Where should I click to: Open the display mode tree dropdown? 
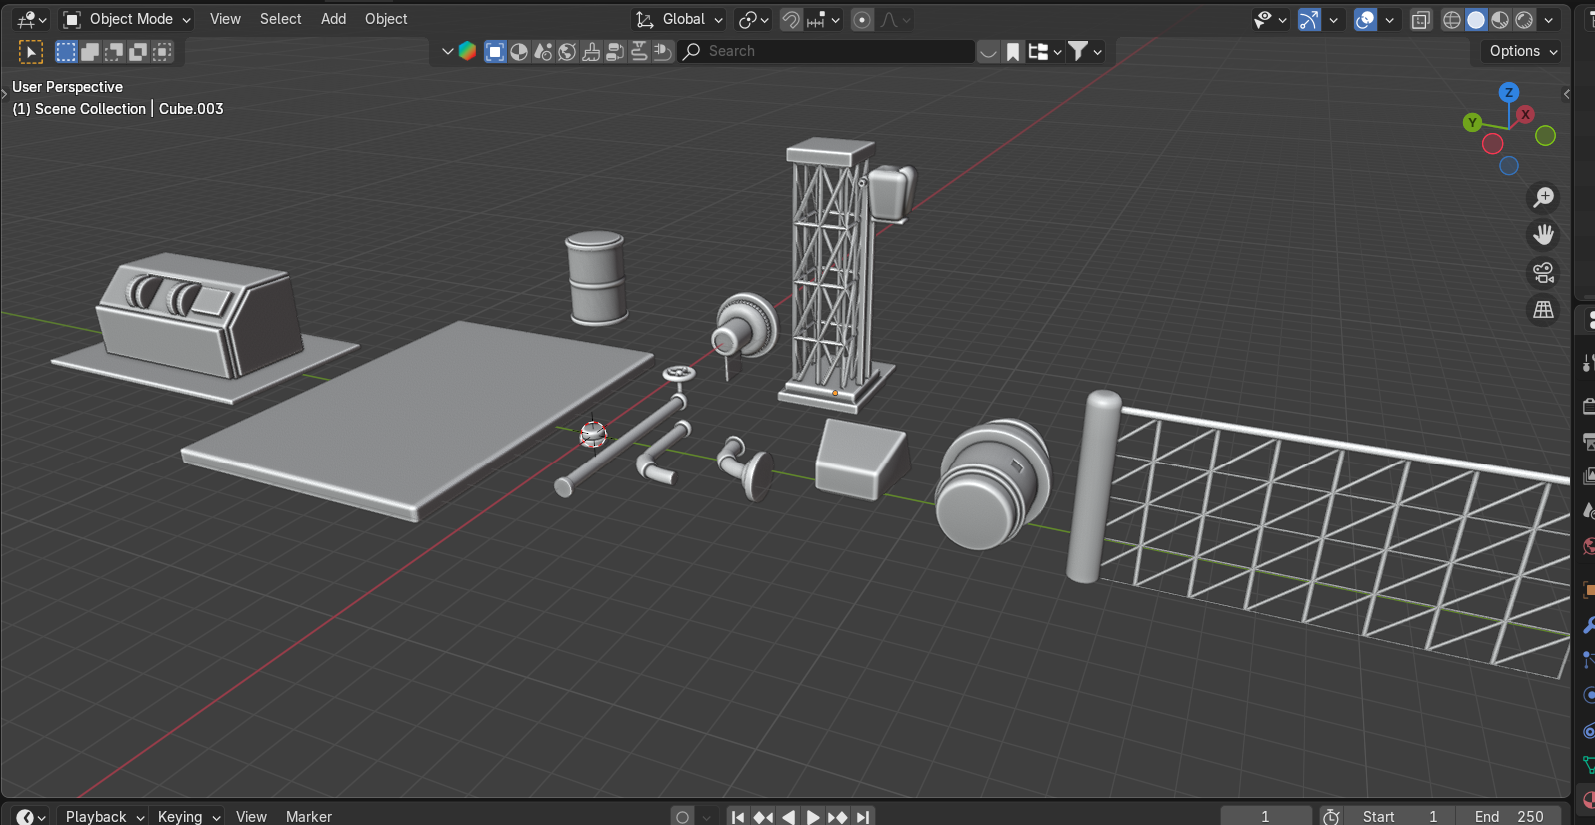coord(1045,51)
